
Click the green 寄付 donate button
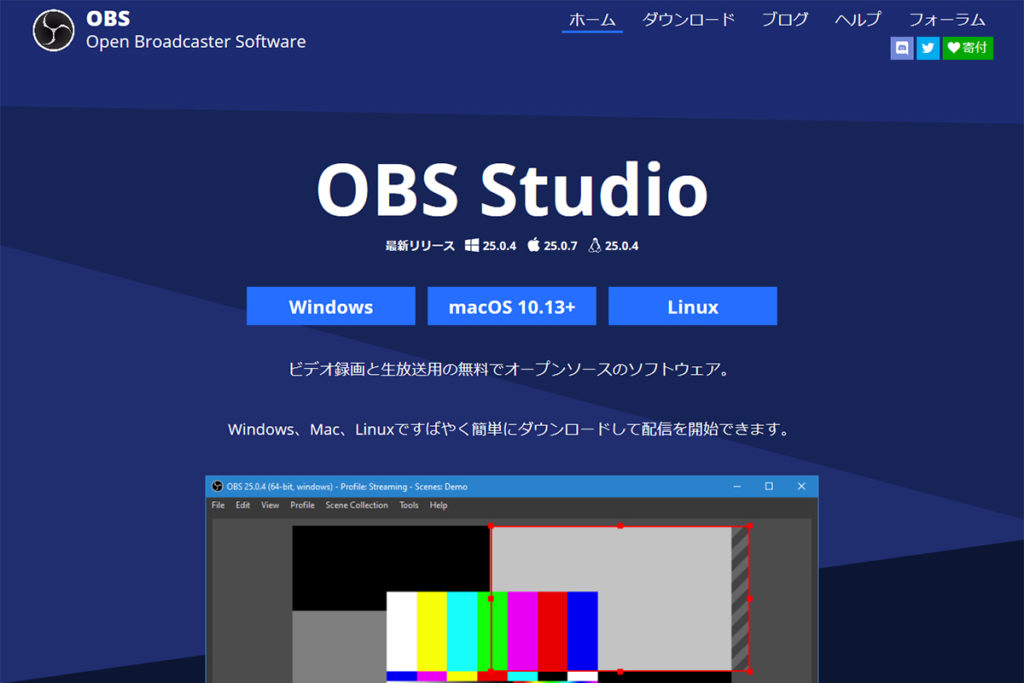pyautogui.click(x=967, y=47)
